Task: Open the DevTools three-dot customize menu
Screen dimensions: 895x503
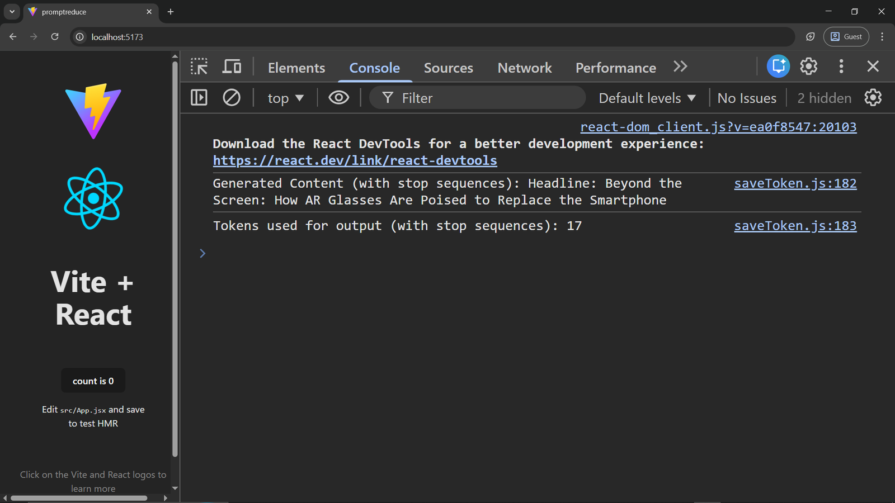Action: 841,66
